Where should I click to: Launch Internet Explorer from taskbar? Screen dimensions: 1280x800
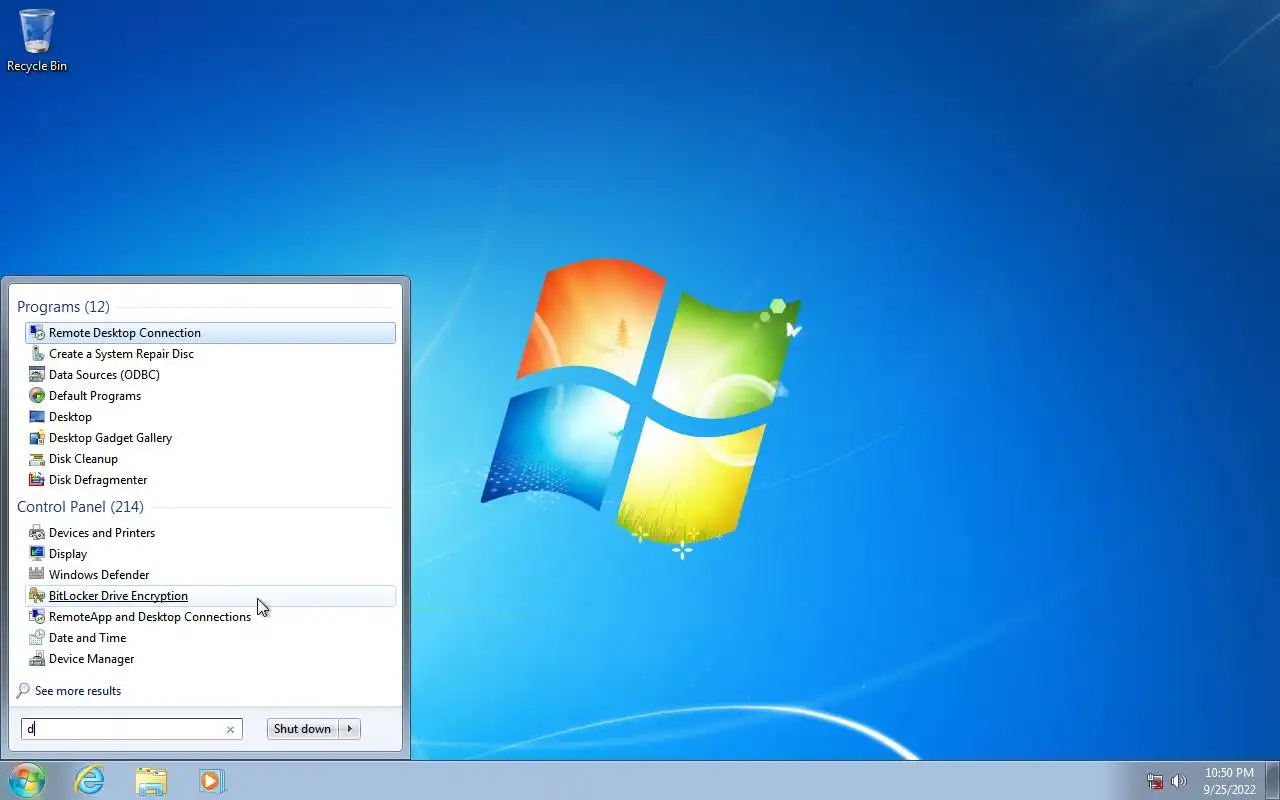(90, 780)
